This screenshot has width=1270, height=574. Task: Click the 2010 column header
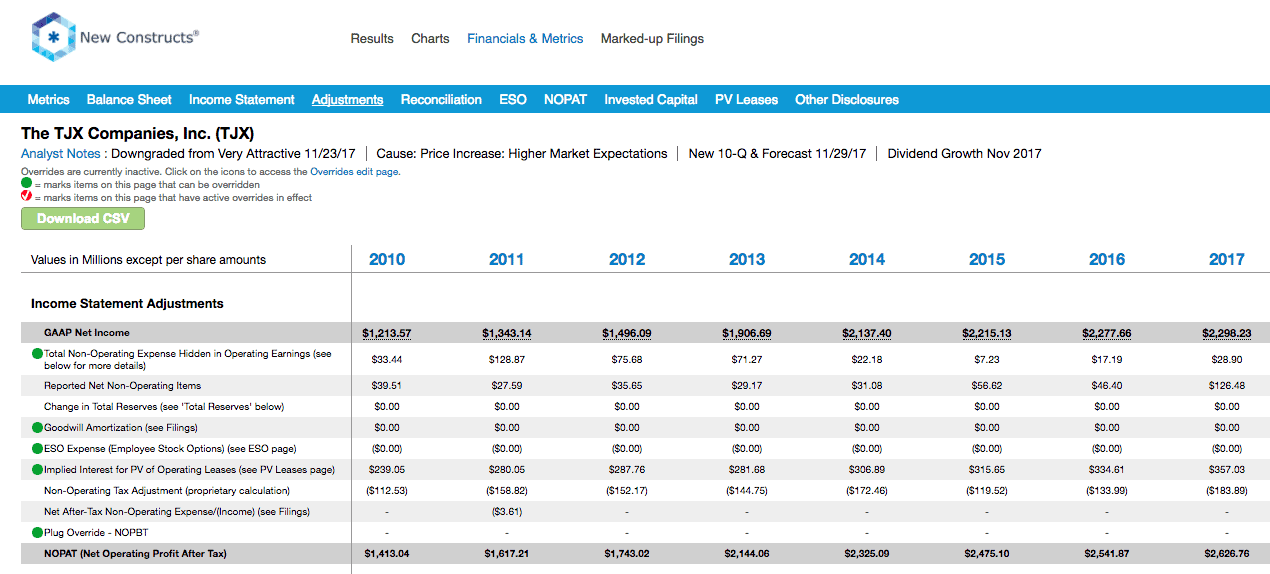(x=387, y=259)
